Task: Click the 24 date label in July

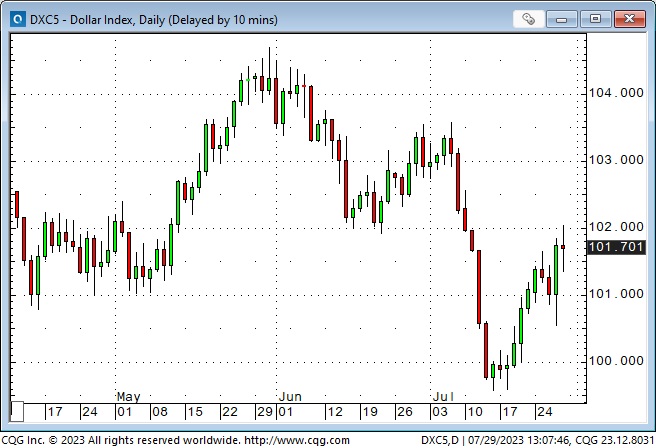Action: (544, 412)
